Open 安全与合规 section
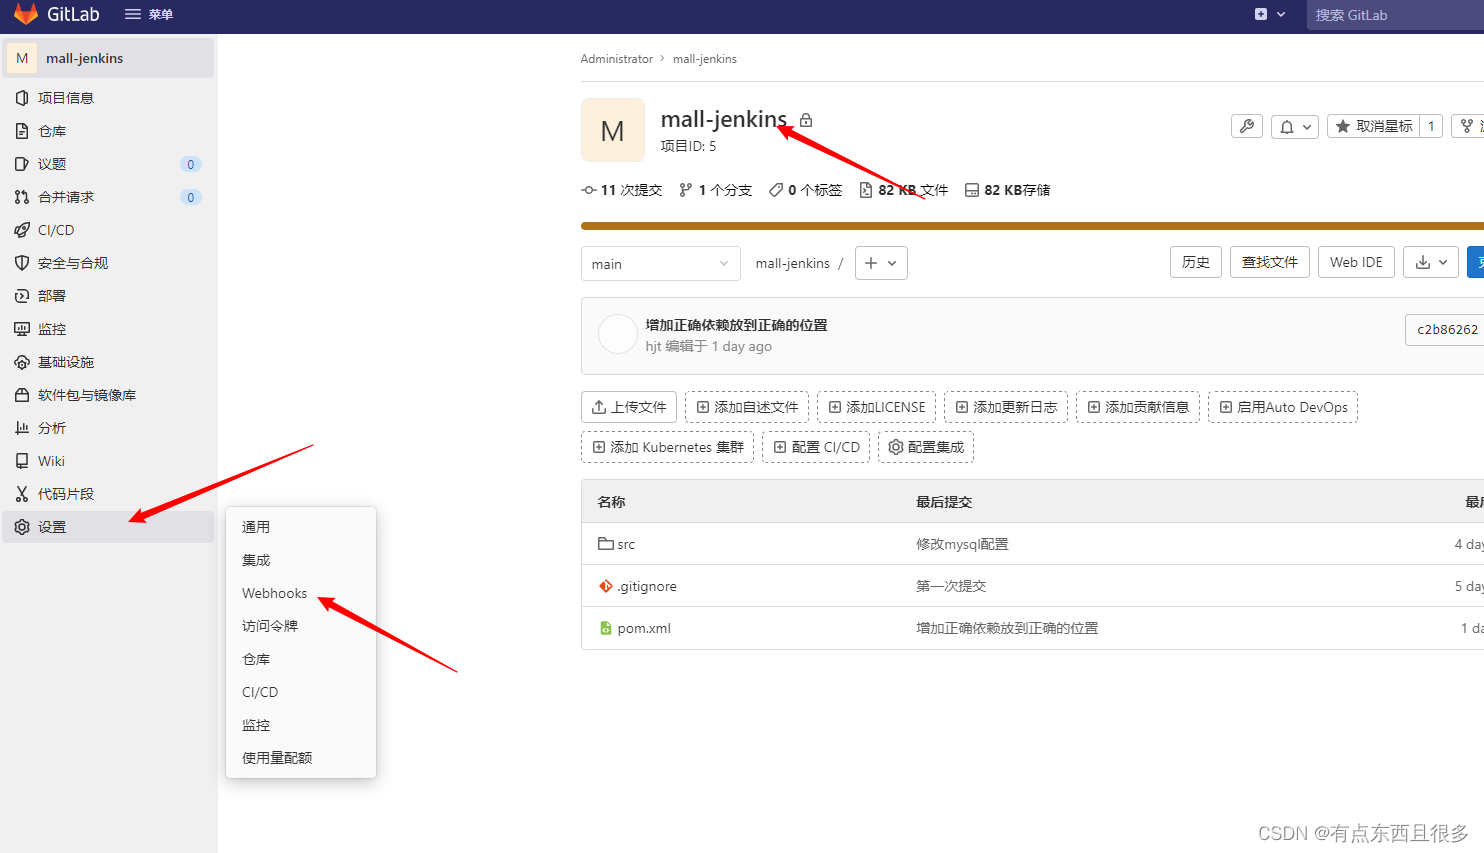 tap(109, 263)
